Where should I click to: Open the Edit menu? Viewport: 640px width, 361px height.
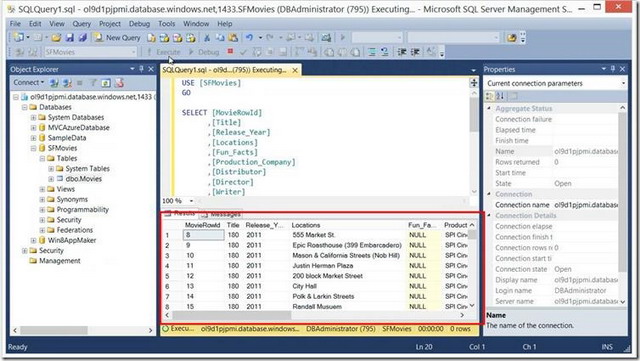coord(35,24)
